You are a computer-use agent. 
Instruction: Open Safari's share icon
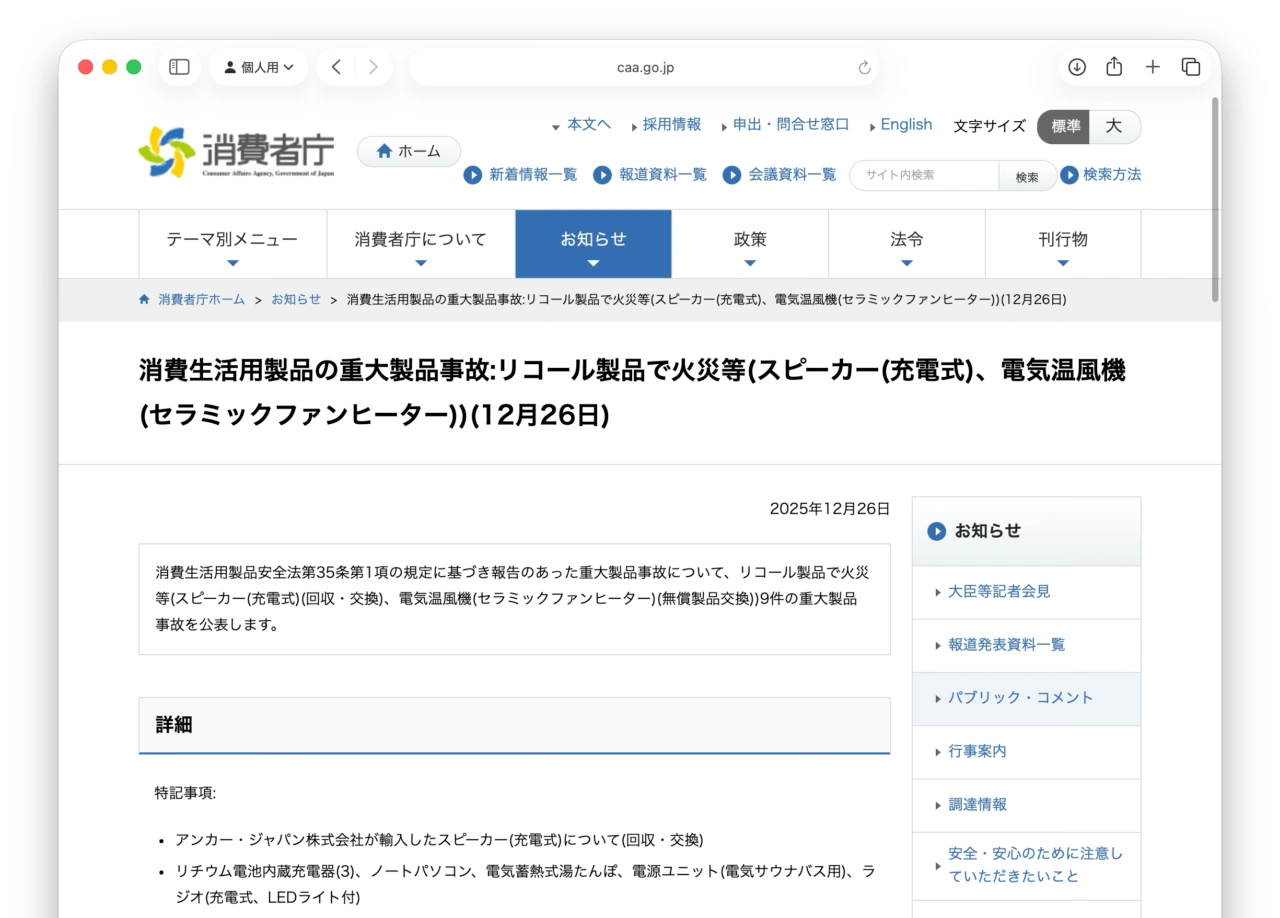(1114, 67)
